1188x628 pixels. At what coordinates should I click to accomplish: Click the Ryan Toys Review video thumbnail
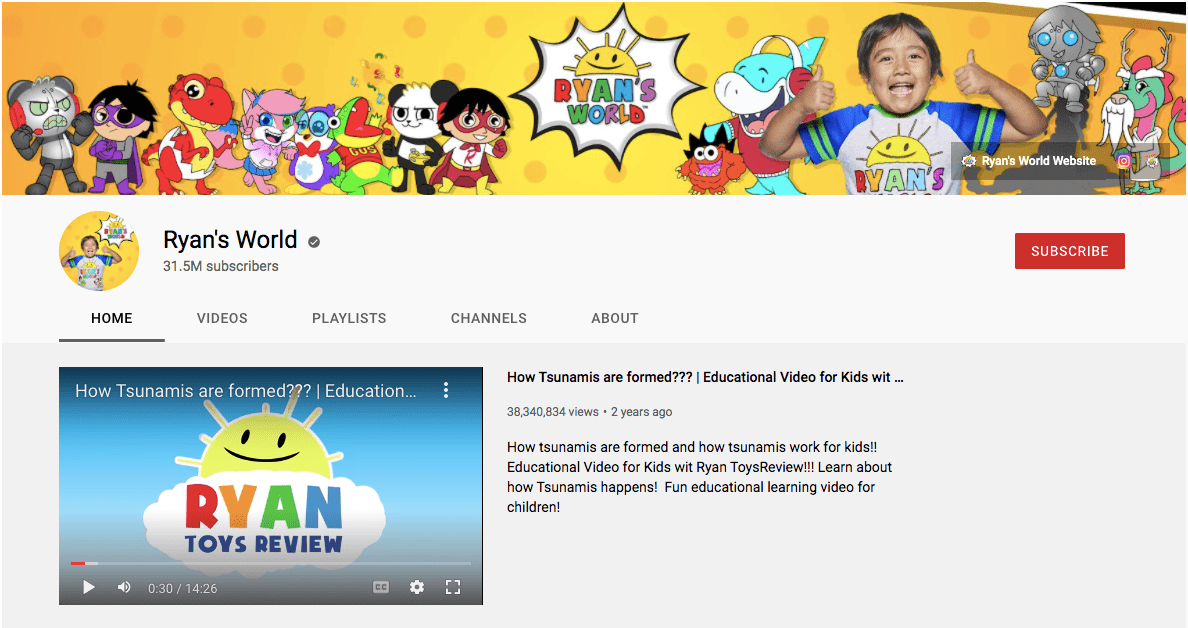pyautogui.click(x=270, y=486)
